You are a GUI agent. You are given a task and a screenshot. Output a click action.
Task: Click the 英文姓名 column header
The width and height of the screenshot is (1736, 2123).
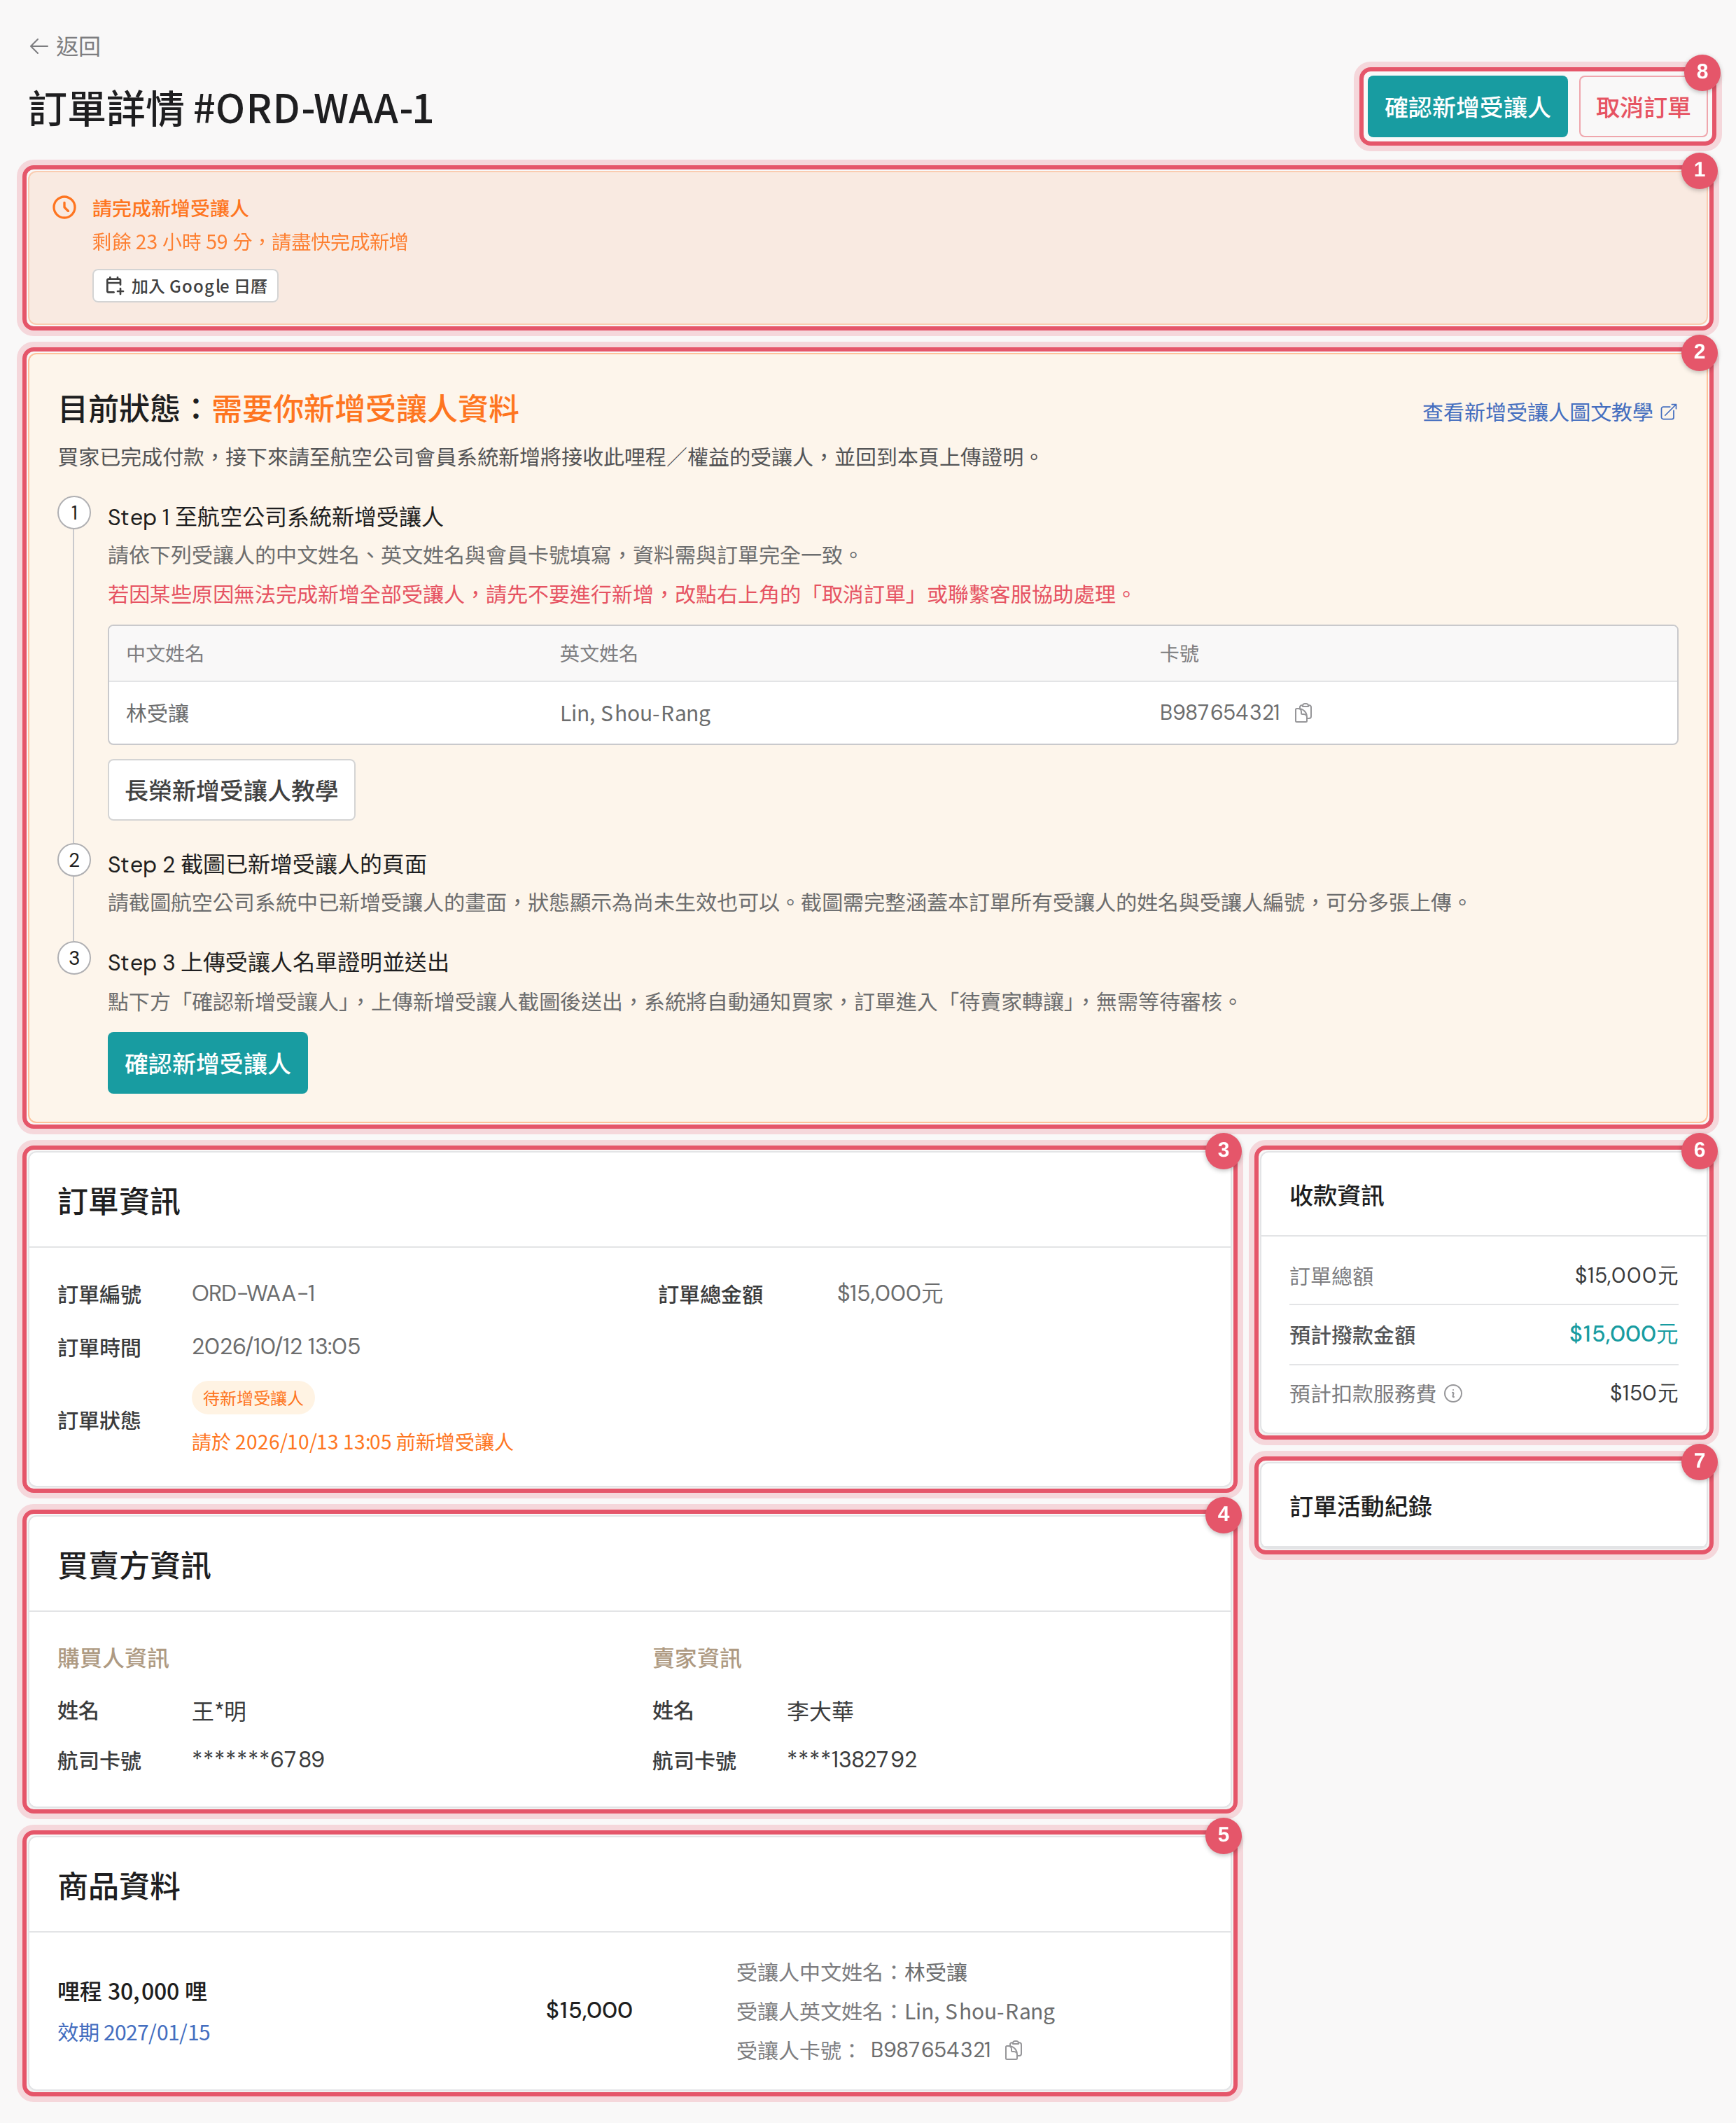599,653
